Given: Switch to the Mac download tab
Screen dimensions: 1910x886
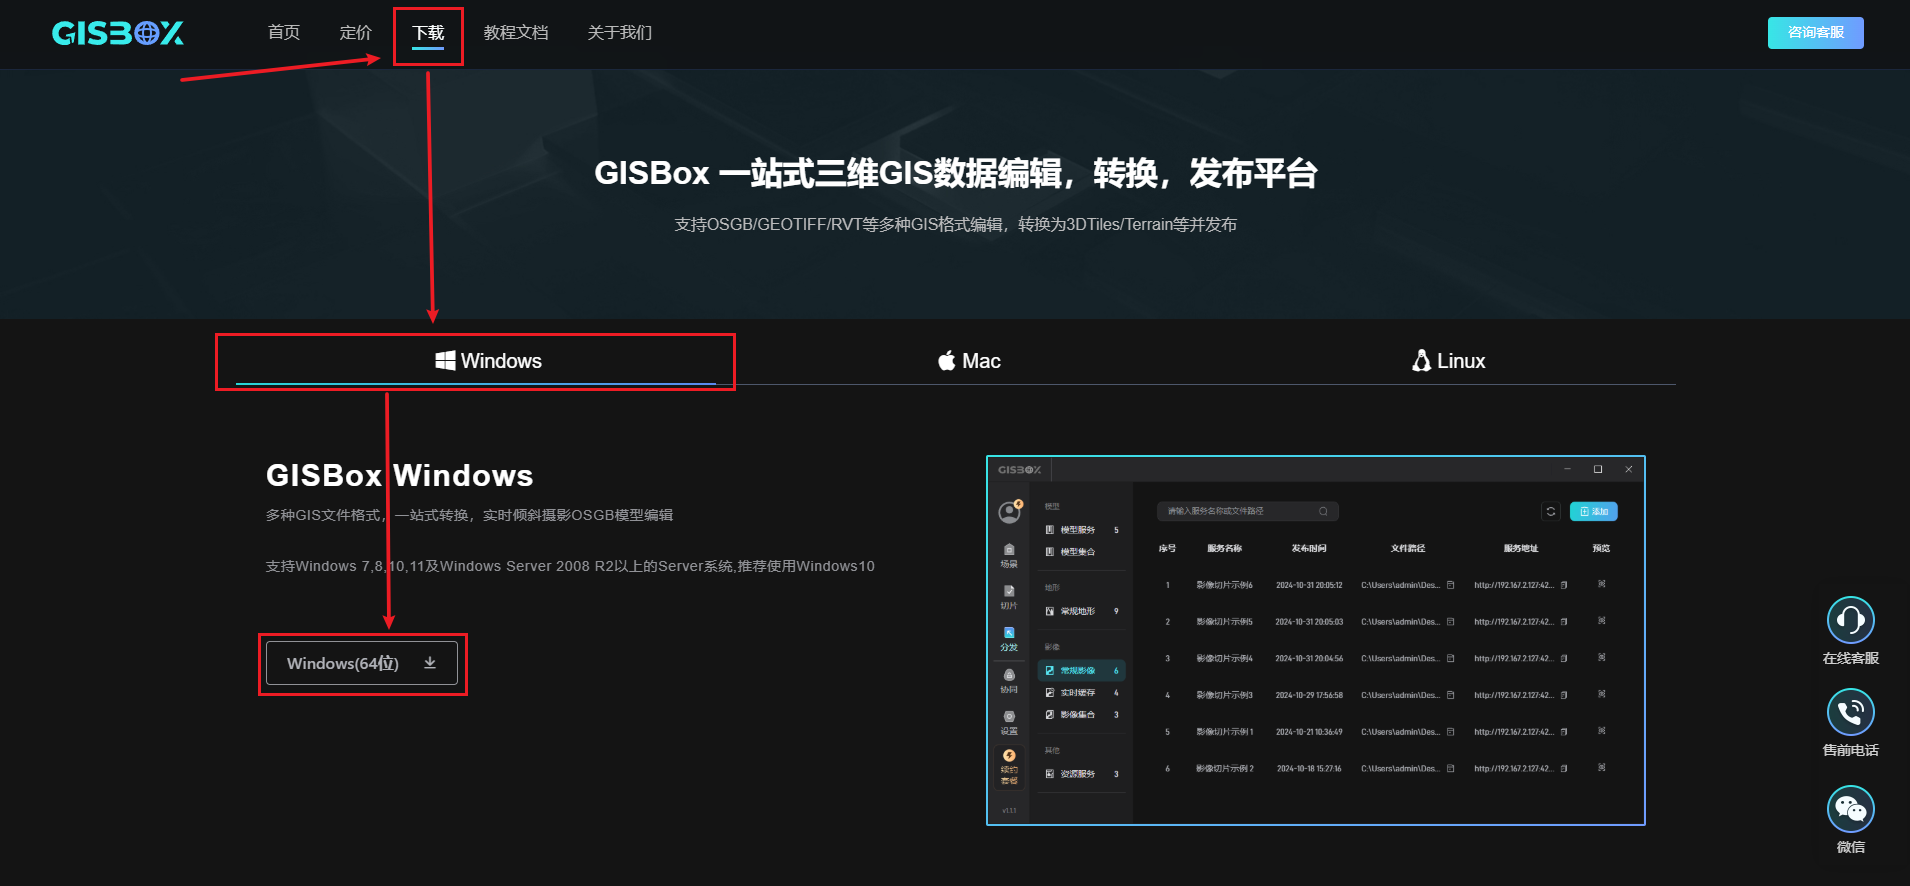Looking at the screenshot, I should pyautogui.click(x=969, y=361).
